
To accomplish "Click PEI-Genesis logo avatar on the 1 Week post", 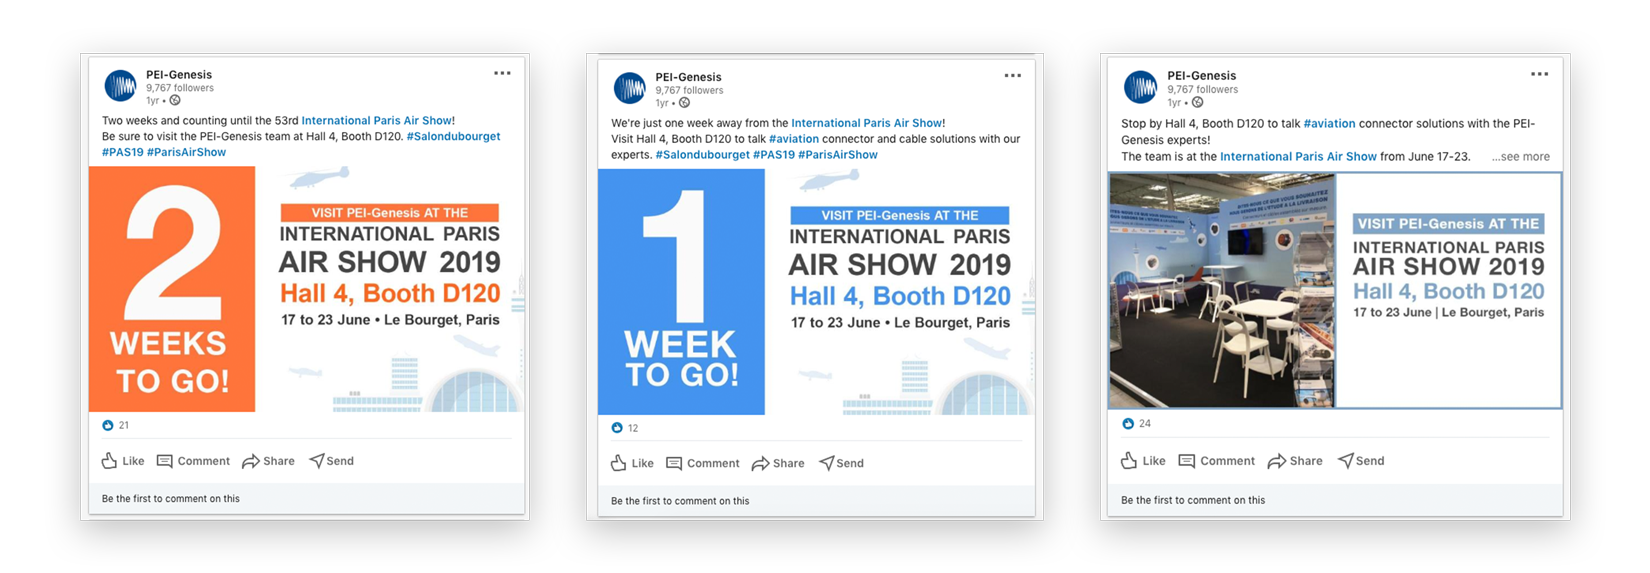I will (630, 88).
